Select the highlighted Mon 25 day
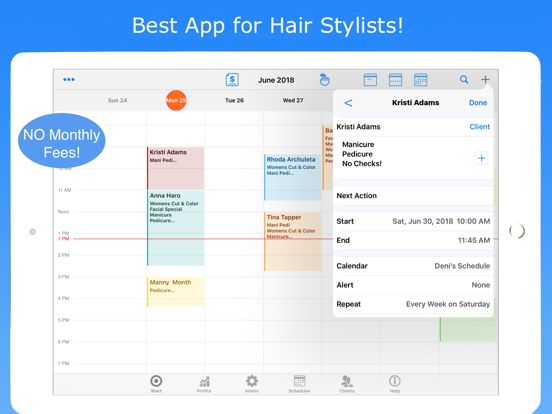This screenshot has width=552, height=414. click(176, 100)
